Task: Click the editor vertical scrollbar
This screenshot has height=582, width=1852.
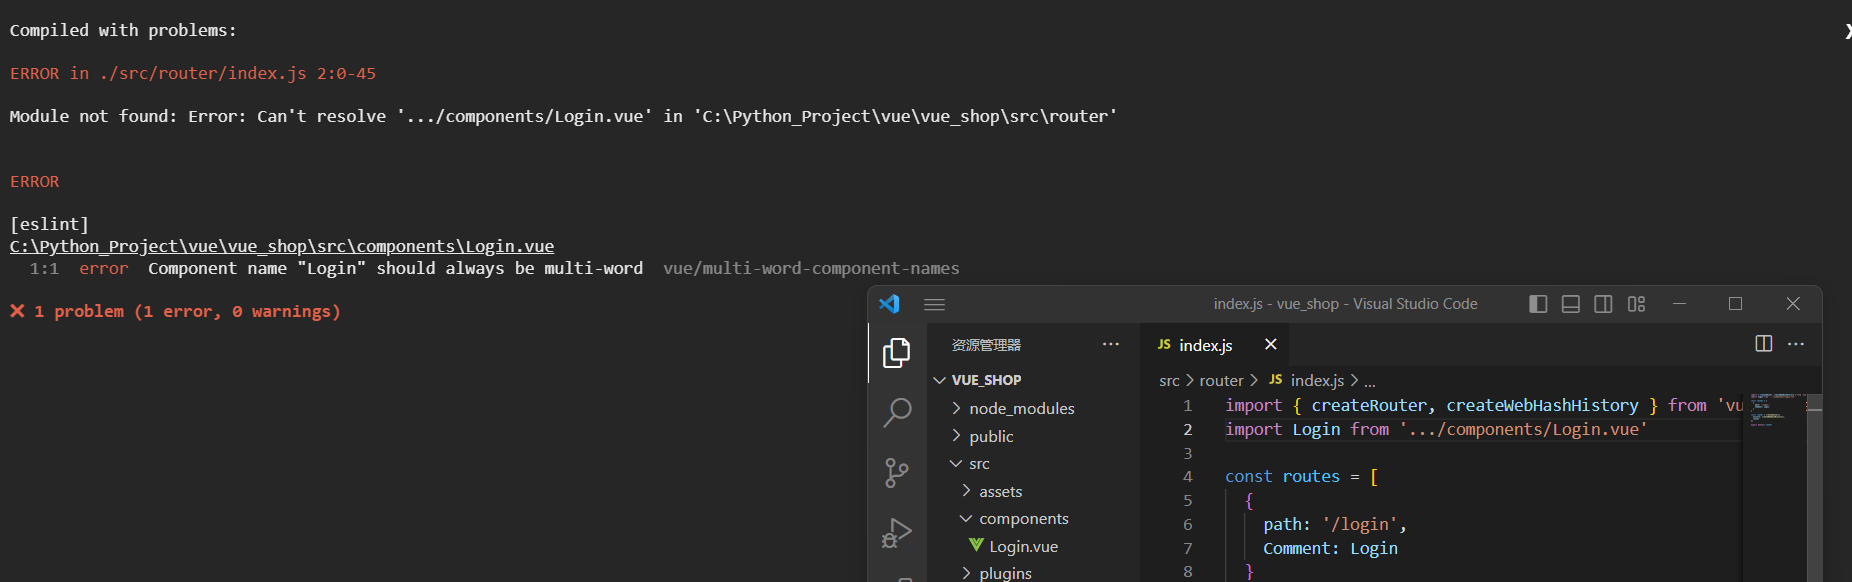Action: (x=1814, y=488)
